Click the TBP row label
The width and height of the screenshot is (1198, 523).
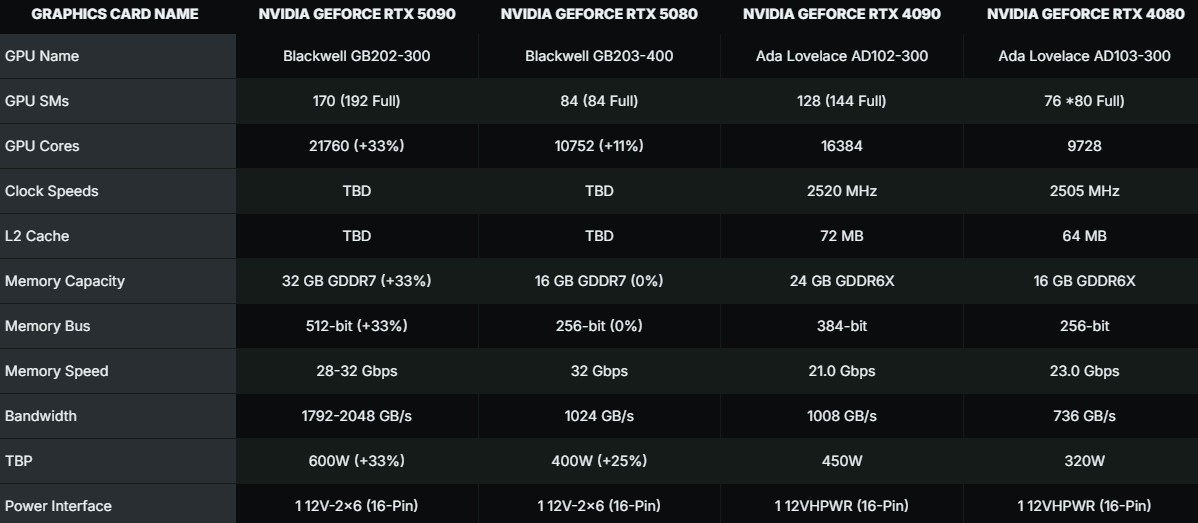(18, 461)
